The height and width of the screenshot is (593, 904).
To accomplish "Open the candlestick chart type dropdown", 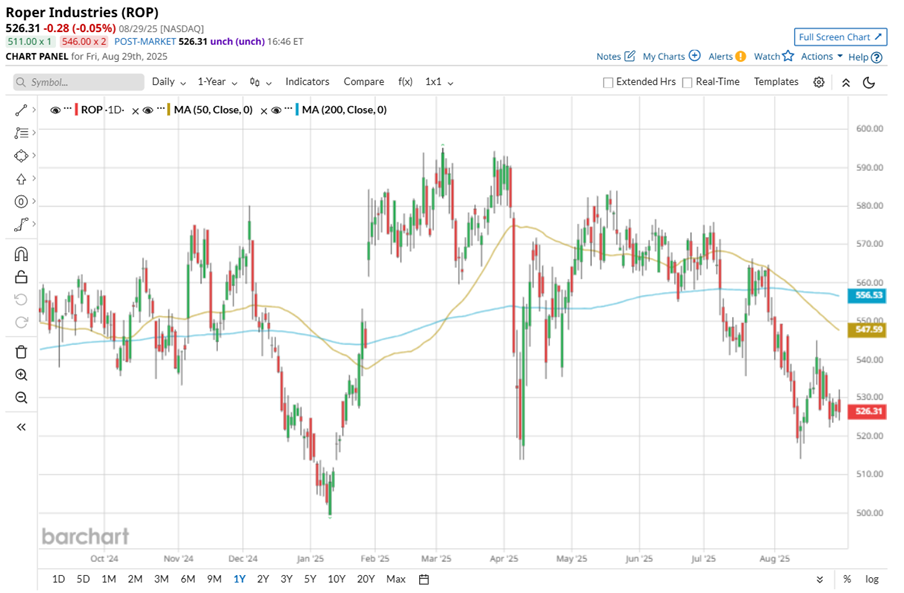I will tap(261, 82).
